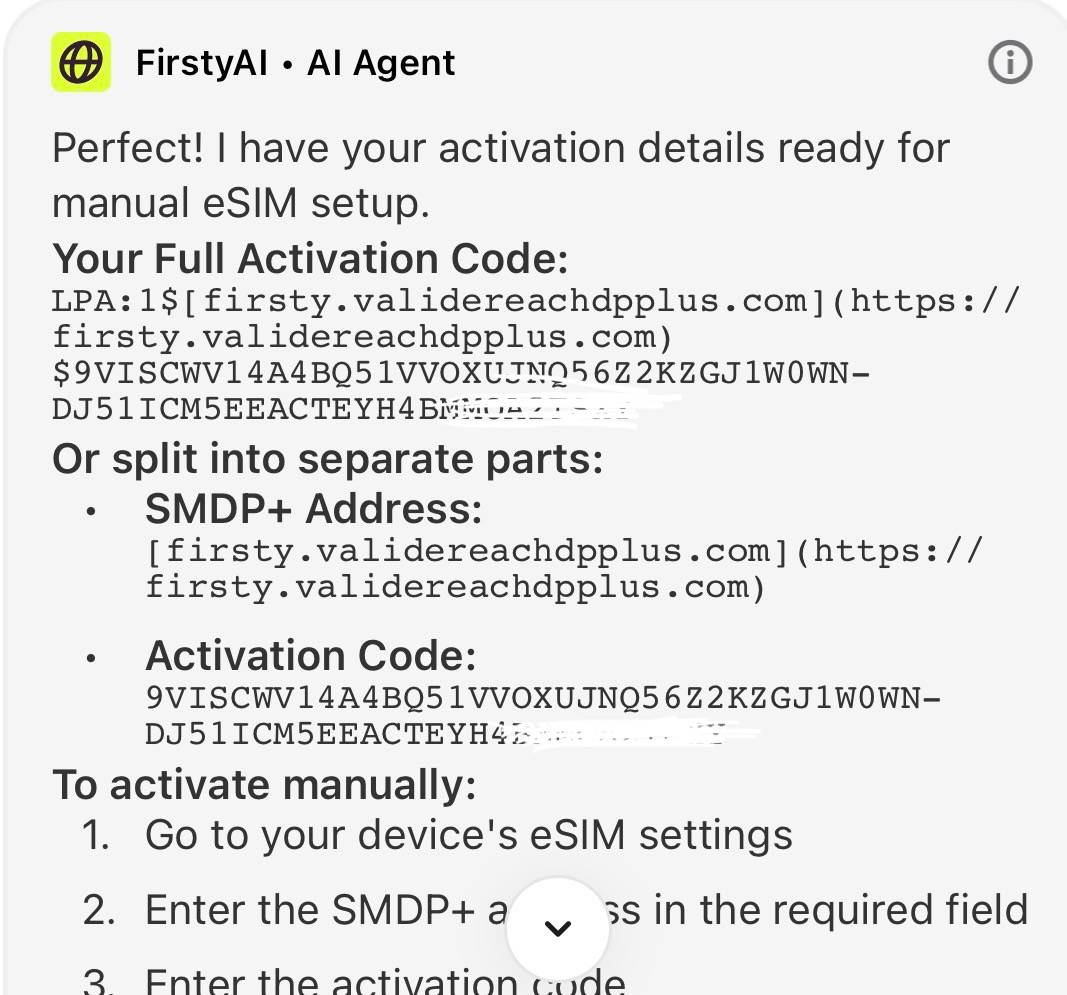Tap the scroll-down chevron button
Screen dimensions: 1067x995
tap(557, 928)
